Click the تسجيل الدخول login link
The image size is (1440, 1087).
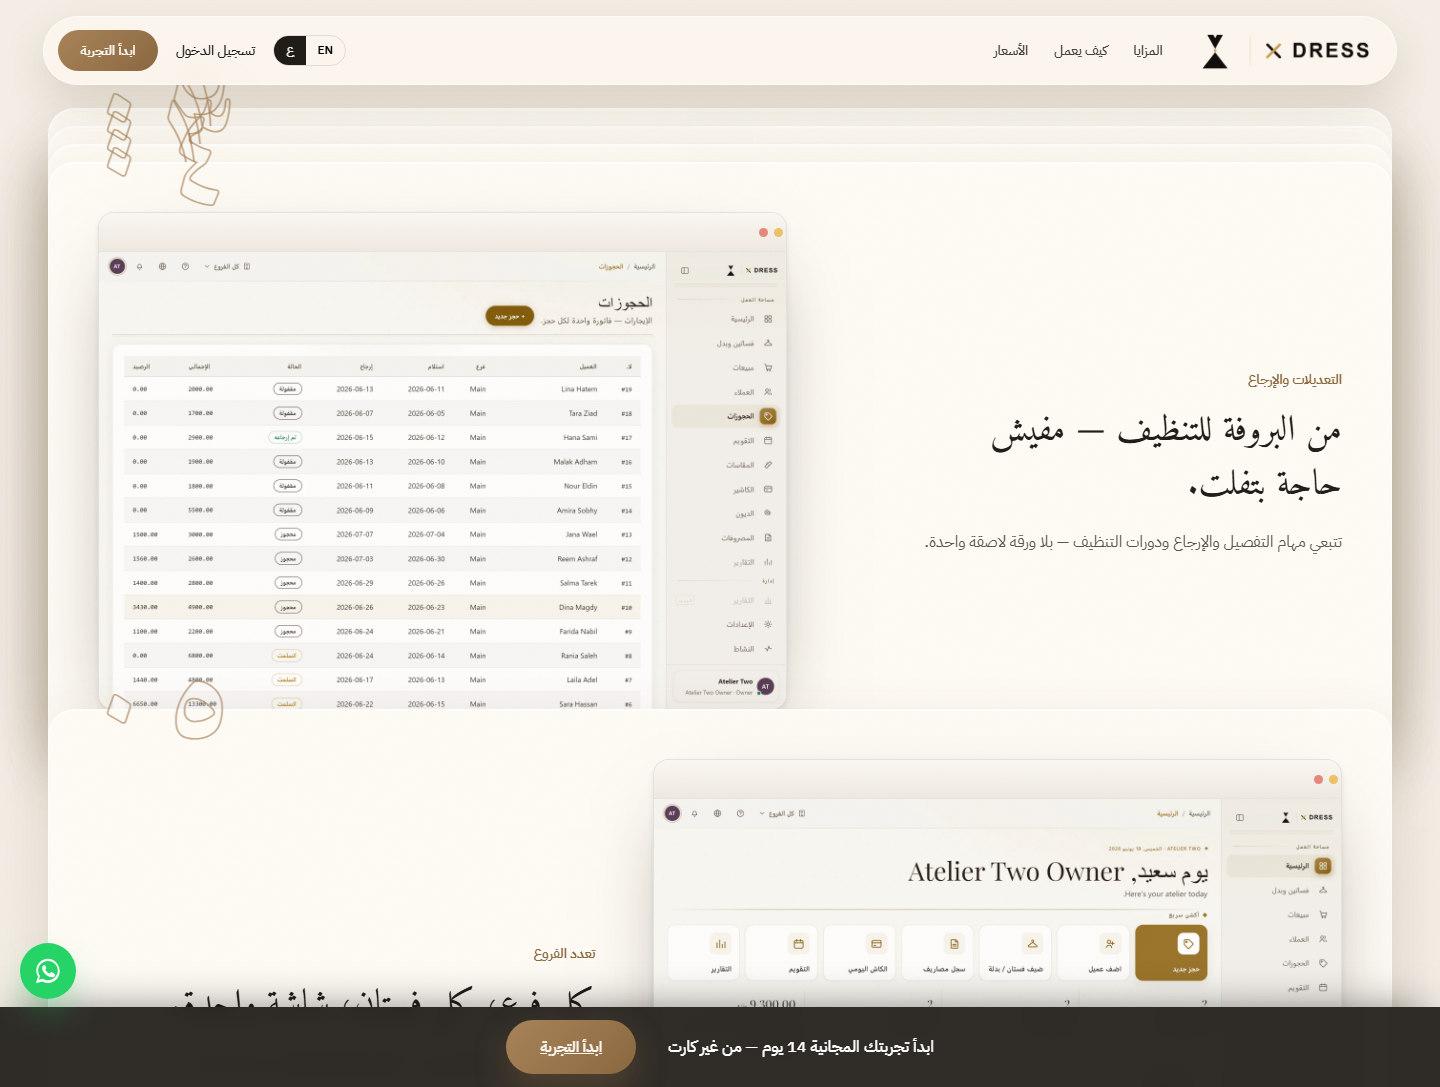[x=216, y=51]
